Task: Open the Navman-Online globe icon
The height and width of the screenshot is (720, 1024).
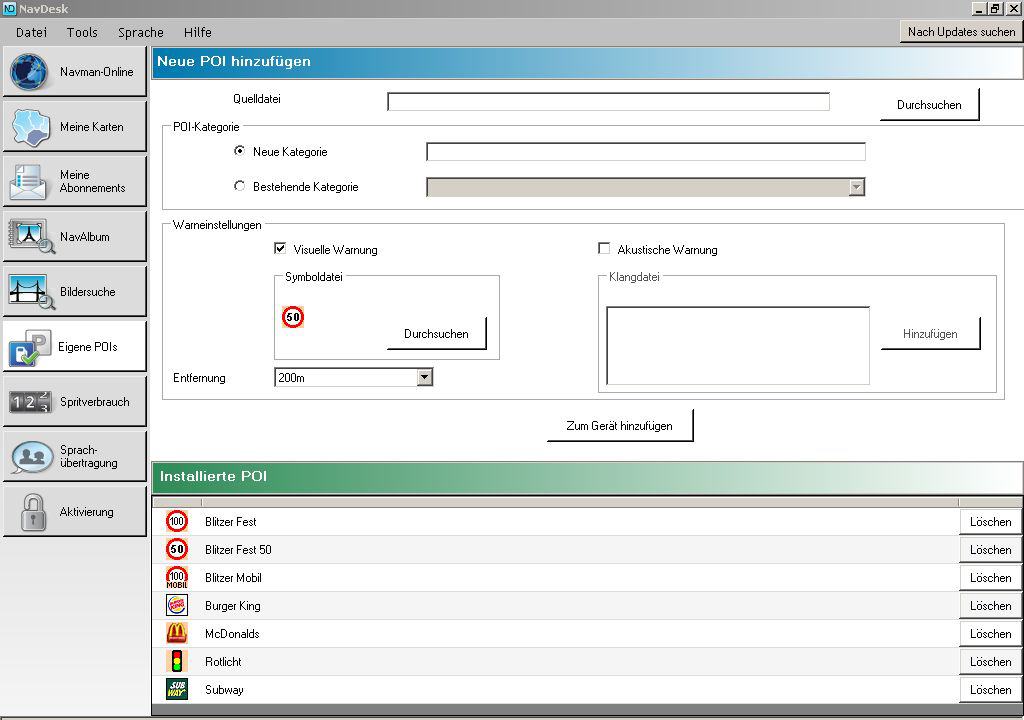Action: click(30, 72)
